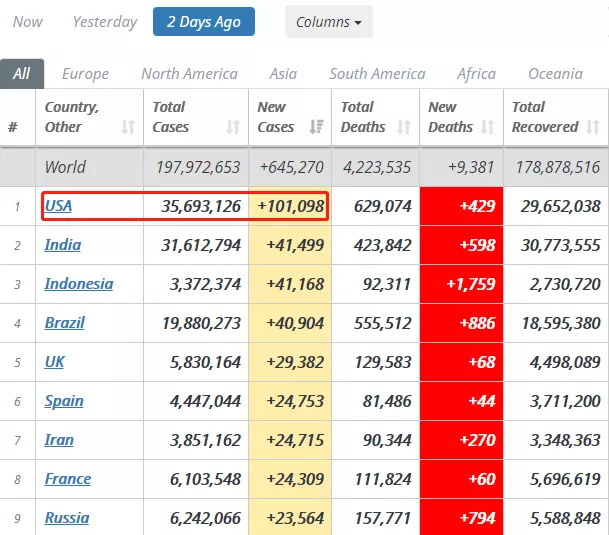Switch to Yesterday data view
This screenshot has width=609, height=535.
click(x=105, y=22)
